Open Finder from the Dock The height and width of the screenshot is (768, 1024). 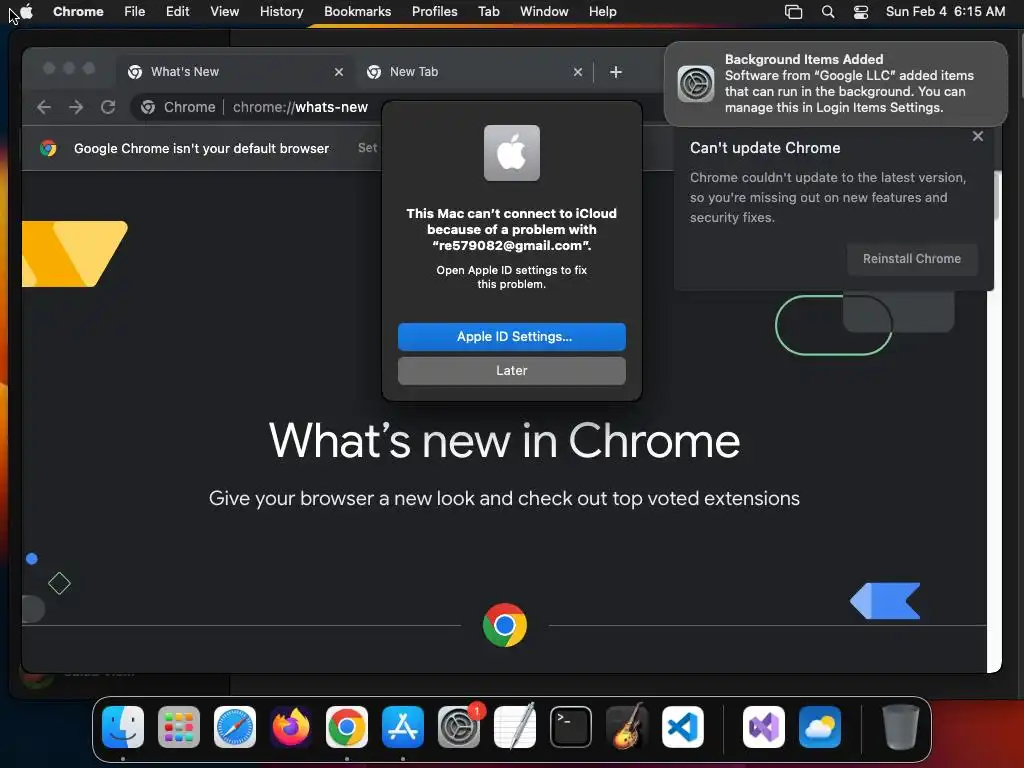tap(123, 727)
